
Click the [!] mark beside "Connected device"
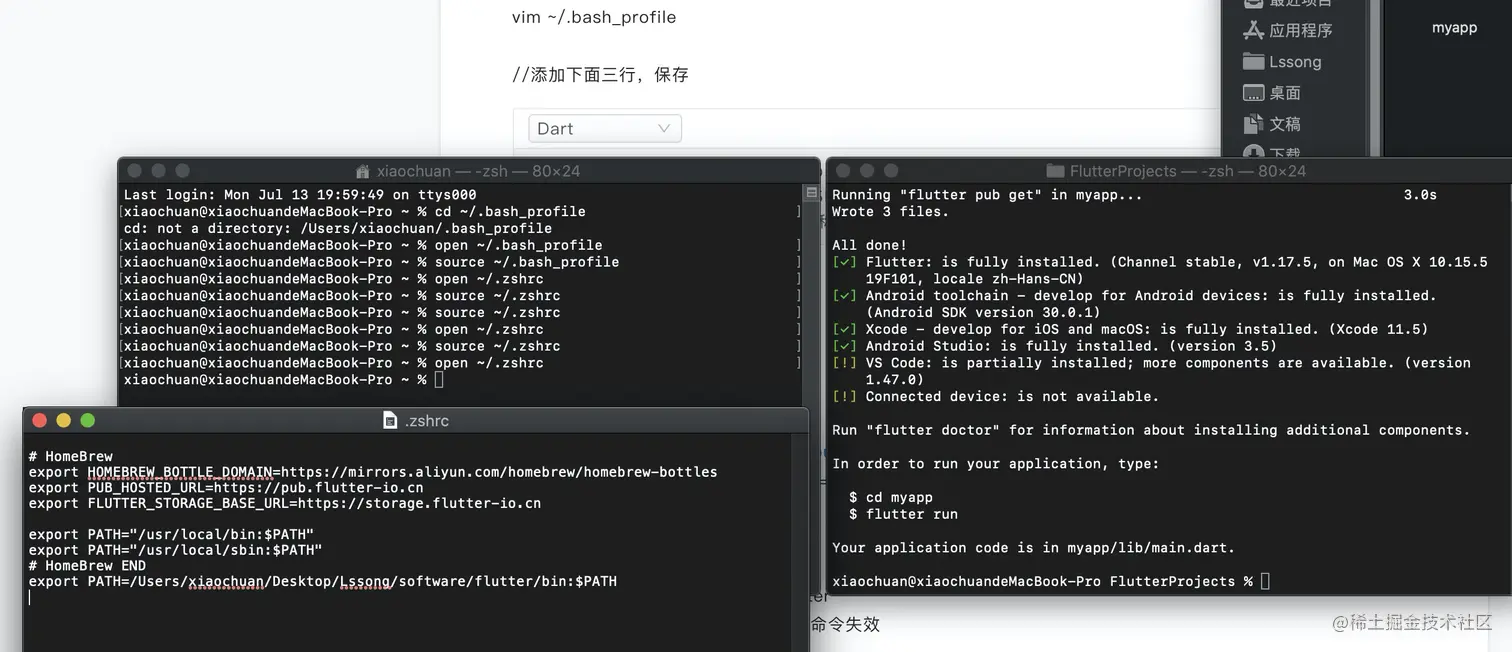click(845, 397)
